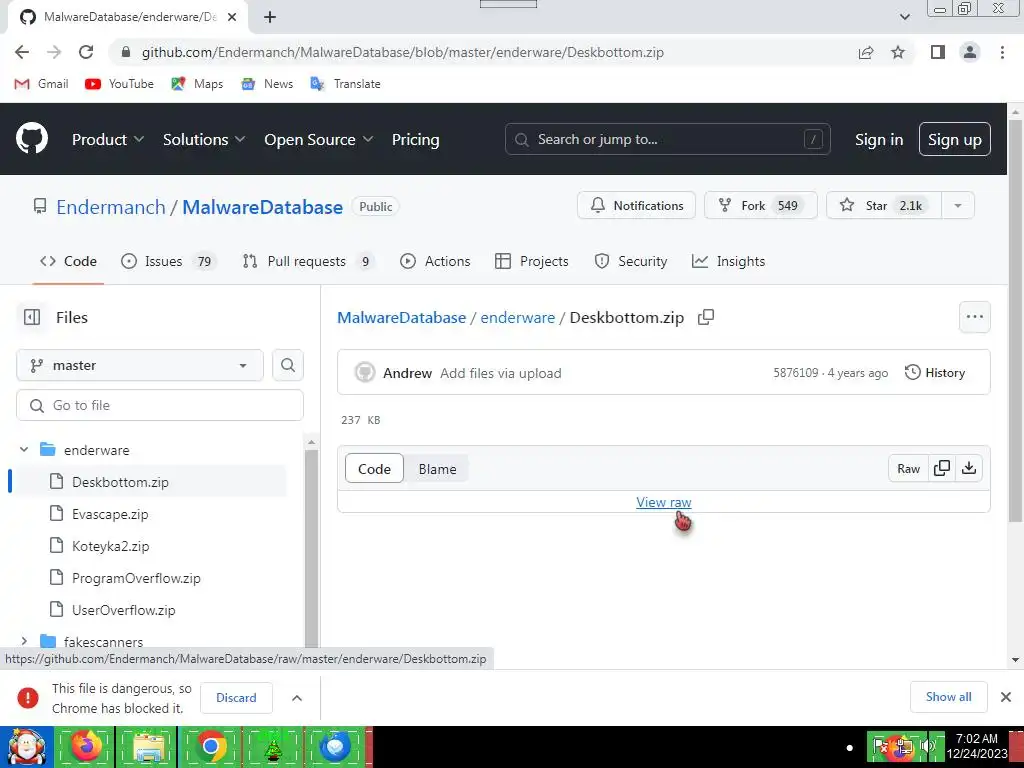Click the Raw button
This screenshot has height=768, width=1024.
pyautogui.click(x=908, y=468)
